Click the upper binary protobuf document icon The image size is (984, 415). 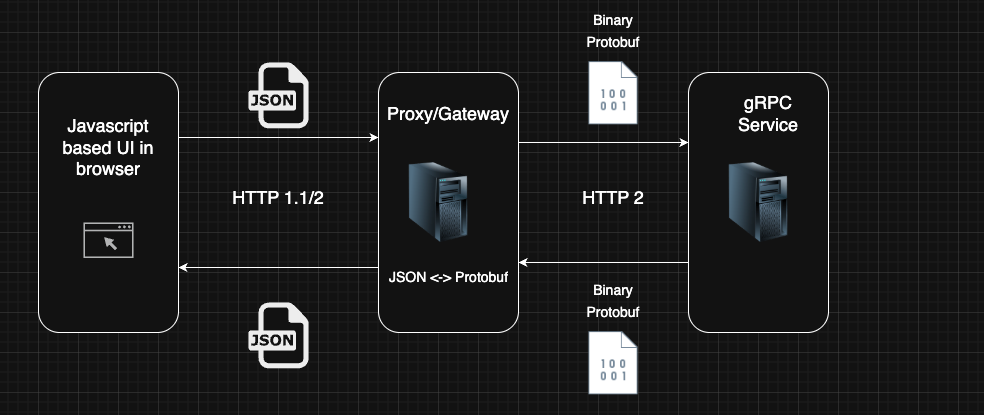[x=612, y=92]
